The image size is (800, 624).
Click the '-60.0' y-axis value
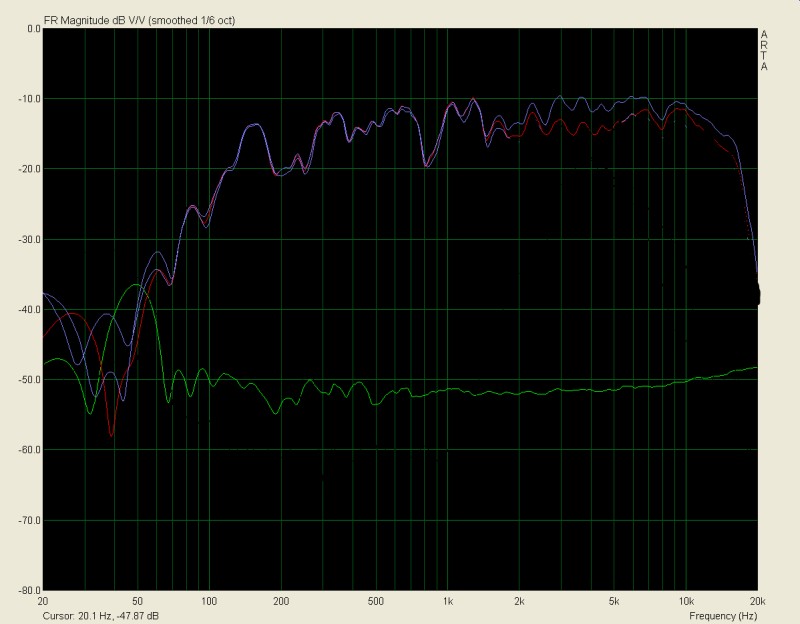(31, 450)
